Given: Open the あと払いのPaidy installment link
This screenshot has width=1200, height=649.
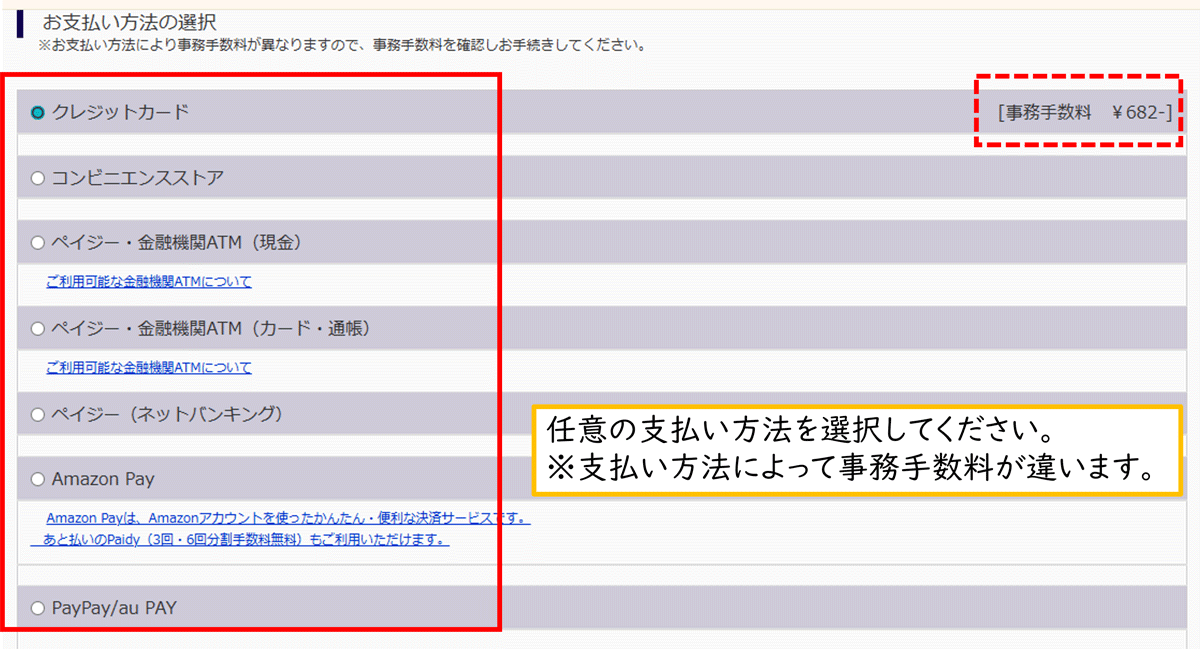Looking at the screenshot, I should point(240,540).
